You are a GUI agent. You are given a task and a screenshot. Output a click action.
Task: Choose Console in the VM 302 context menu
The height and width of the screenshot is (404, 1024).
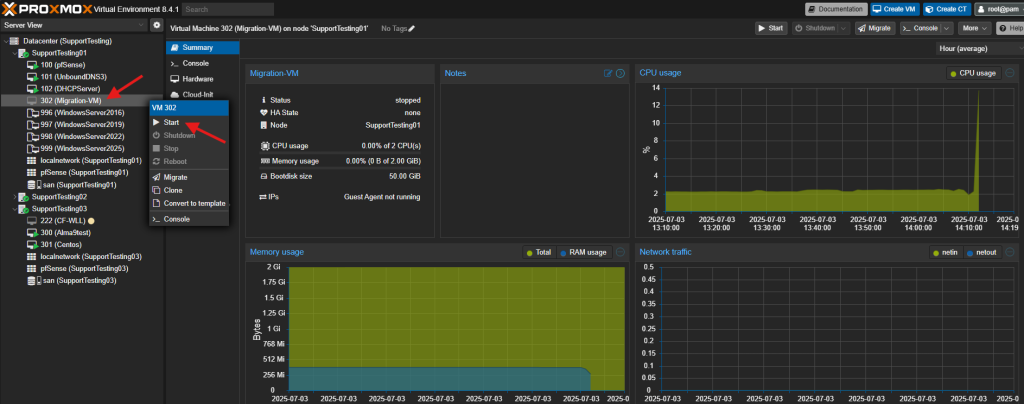tap(189, 219)
